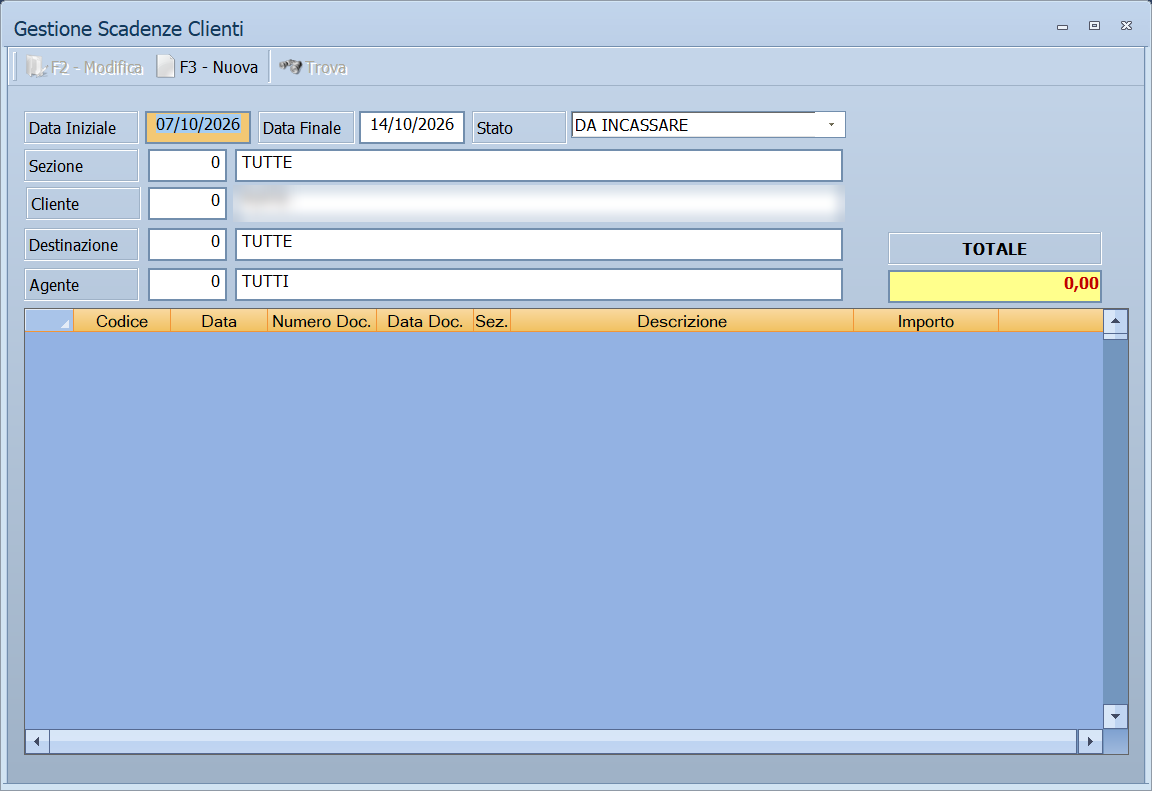The height and width of the screenshot is (791, 1152).
Task: Select the Agente description field showing TUTTI
Action: [539, 284]
